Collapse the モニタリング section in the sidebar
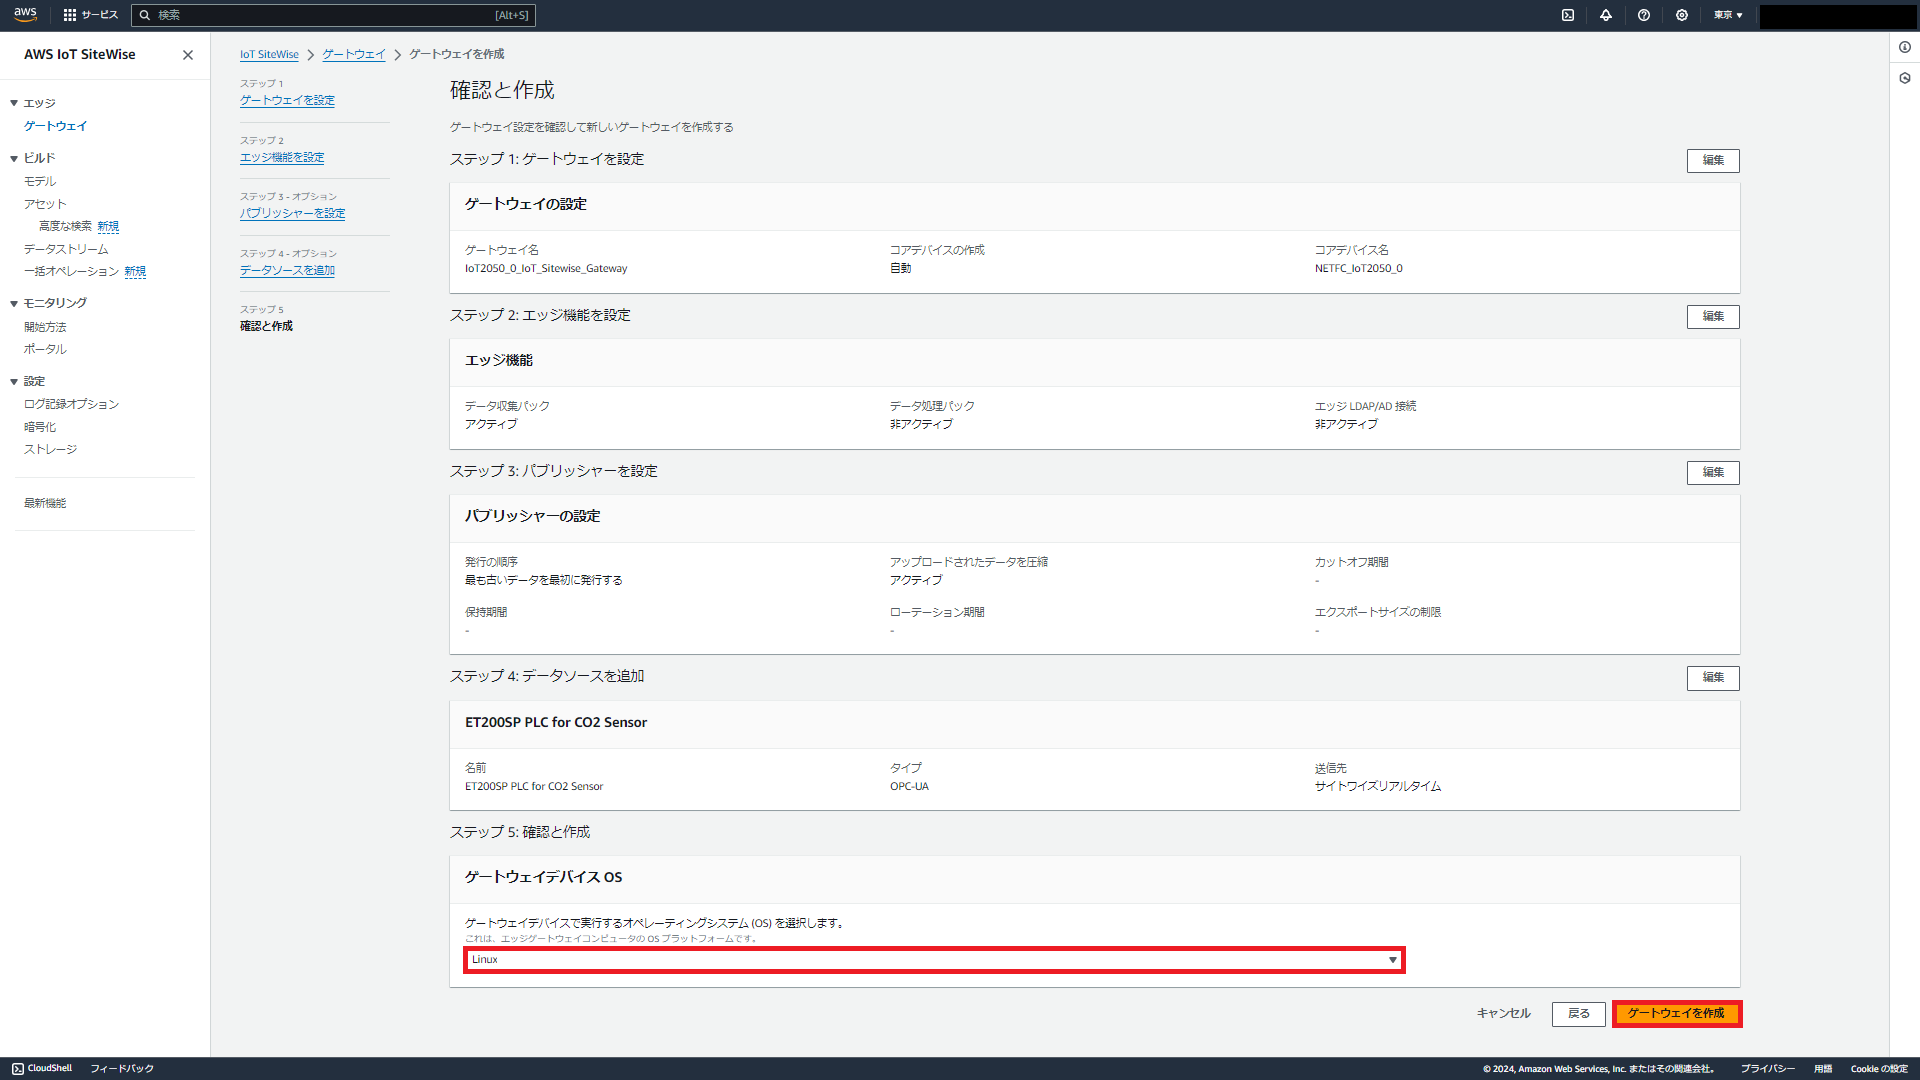The image size is (1920, 1080). 13,302
